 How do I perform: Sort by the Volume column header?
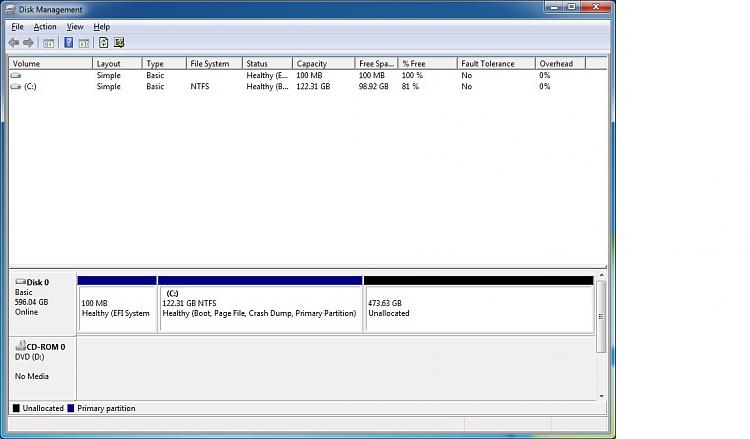50,64
